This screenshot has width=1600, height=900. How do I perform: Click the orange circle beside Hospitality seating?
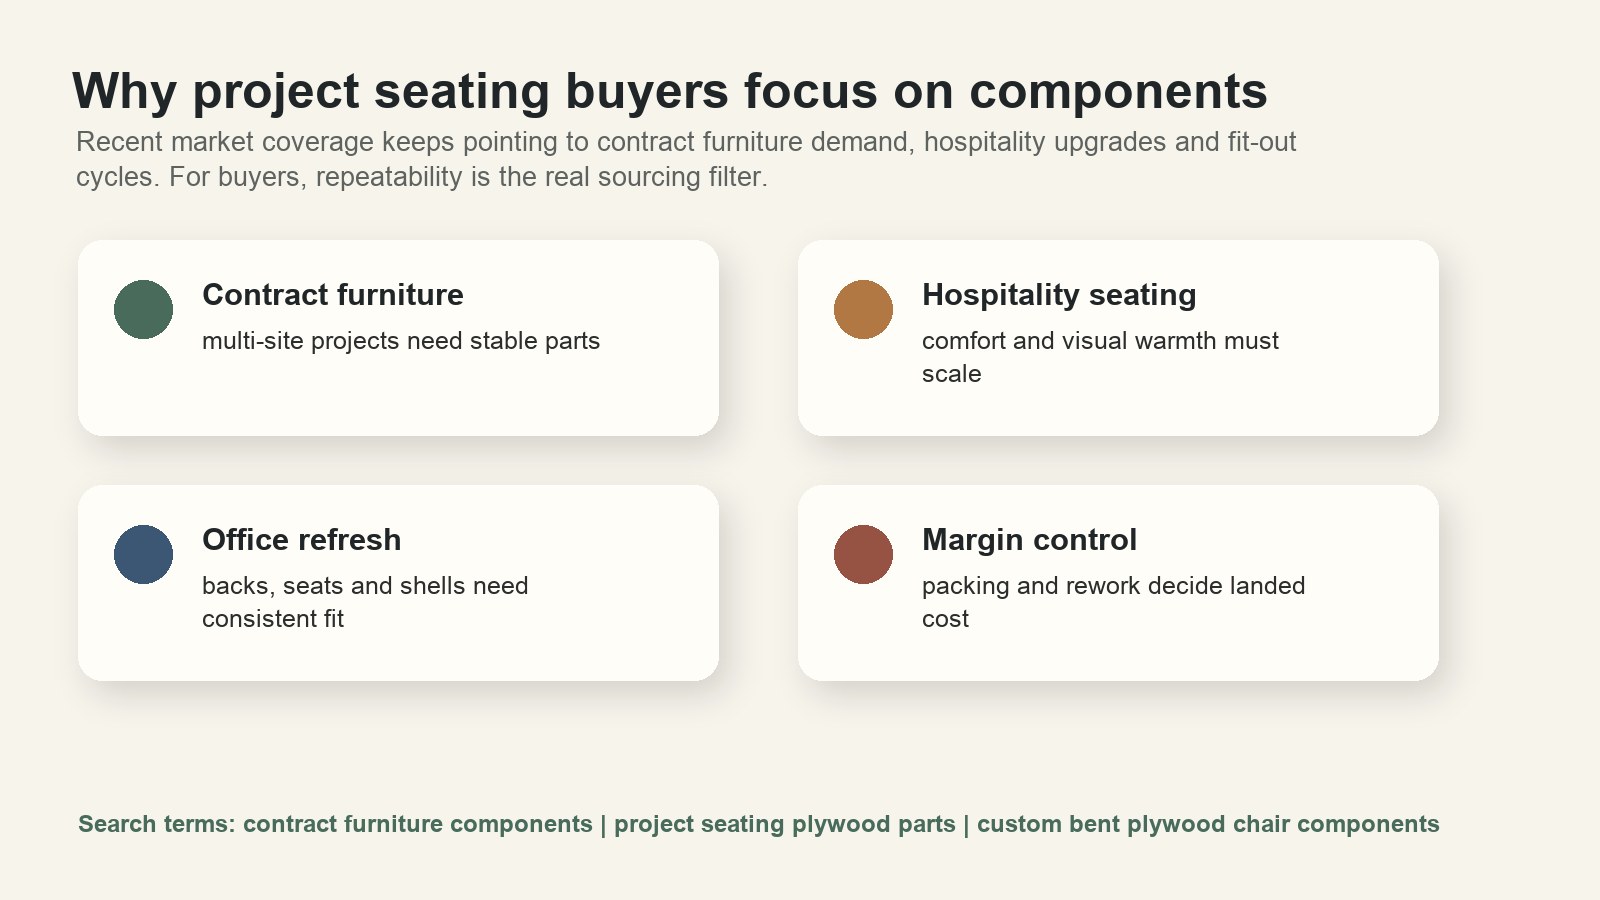pos(863,309)
